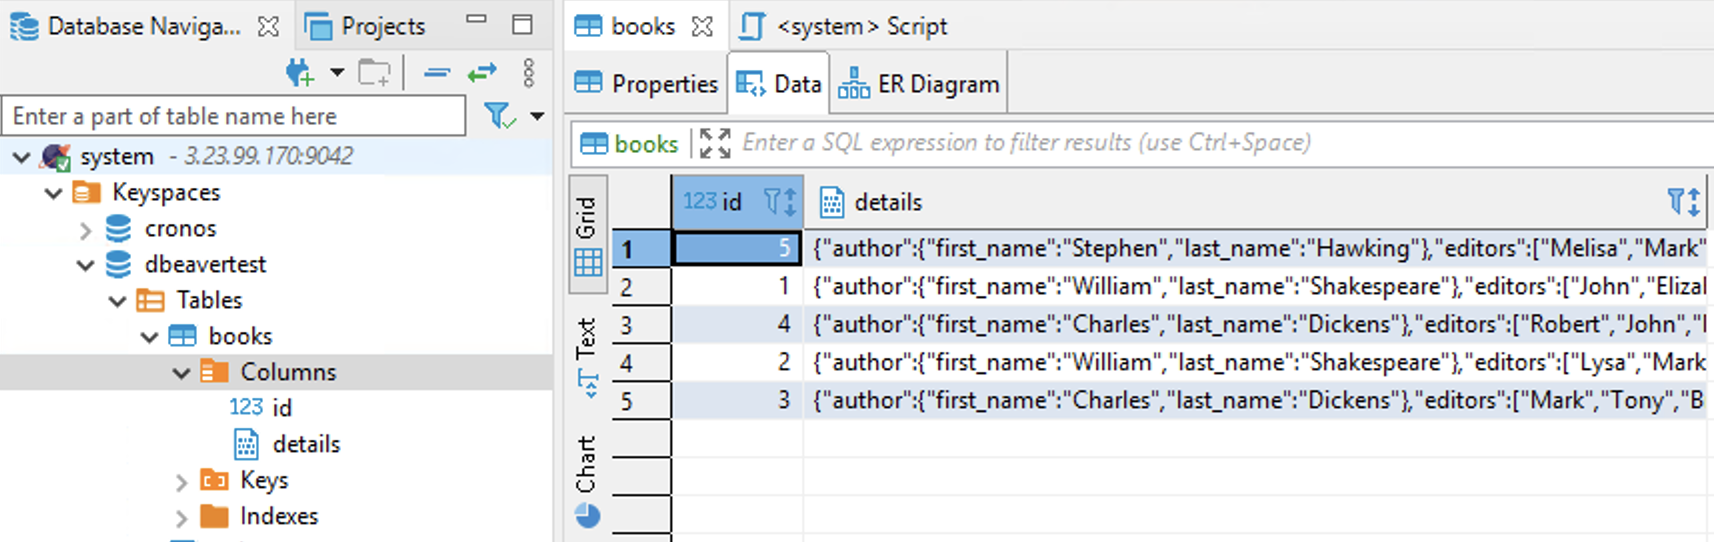Select row number 3 header
The image size is (1714, 542).
[640, 325]
